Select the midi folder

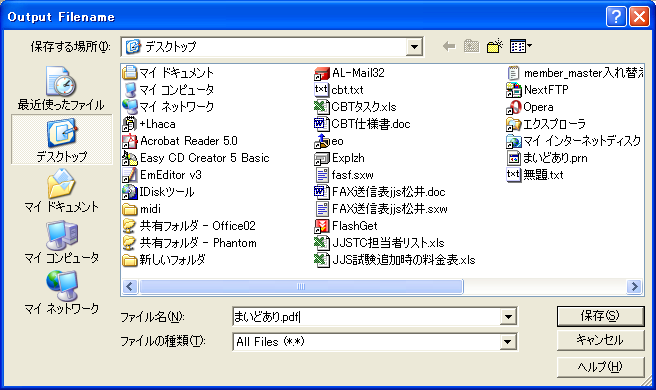[x=141, y=209]
